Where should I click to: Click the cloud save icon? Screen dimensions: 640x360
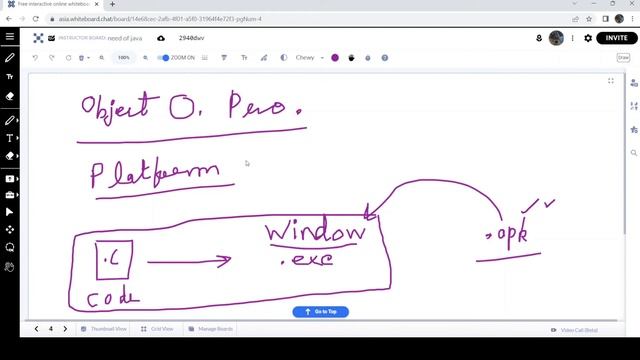pos(161,38)
